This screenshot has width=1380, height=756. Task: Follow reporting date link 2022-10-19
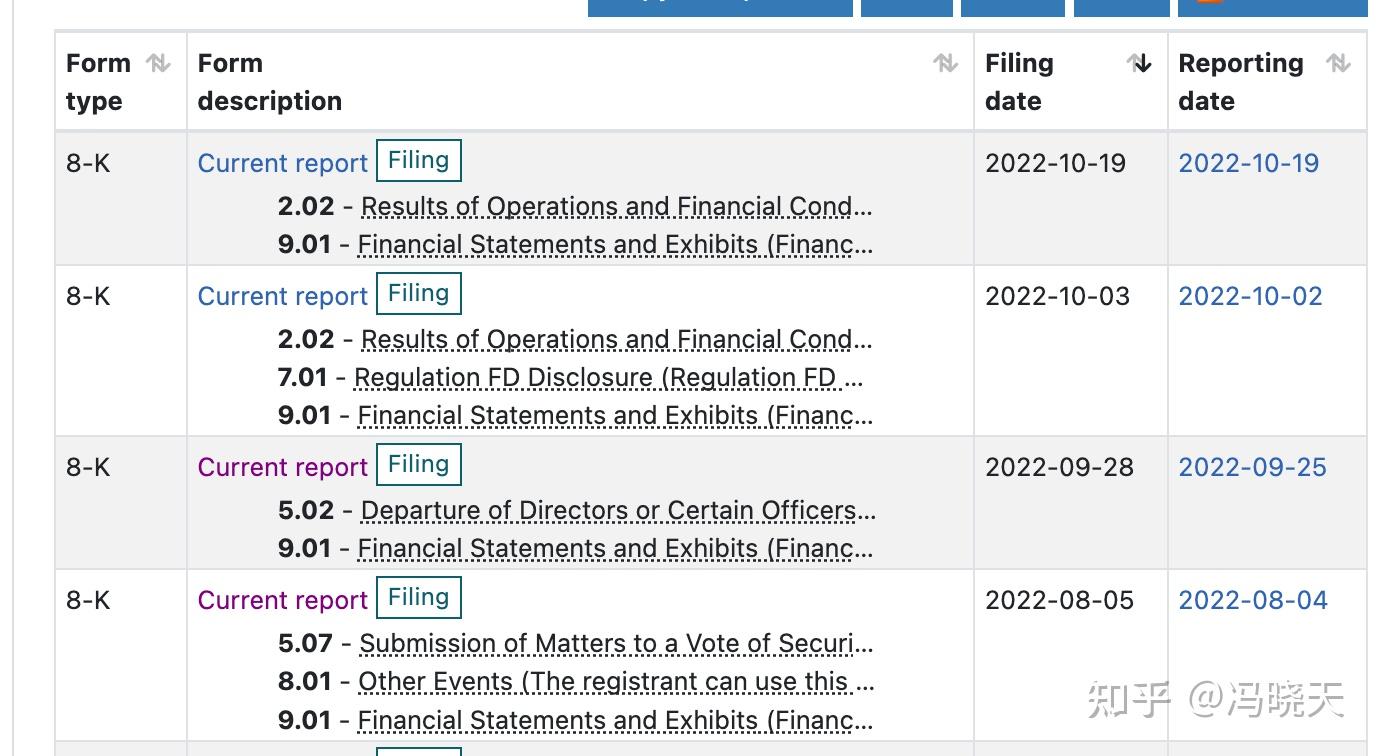(1248, 164)
